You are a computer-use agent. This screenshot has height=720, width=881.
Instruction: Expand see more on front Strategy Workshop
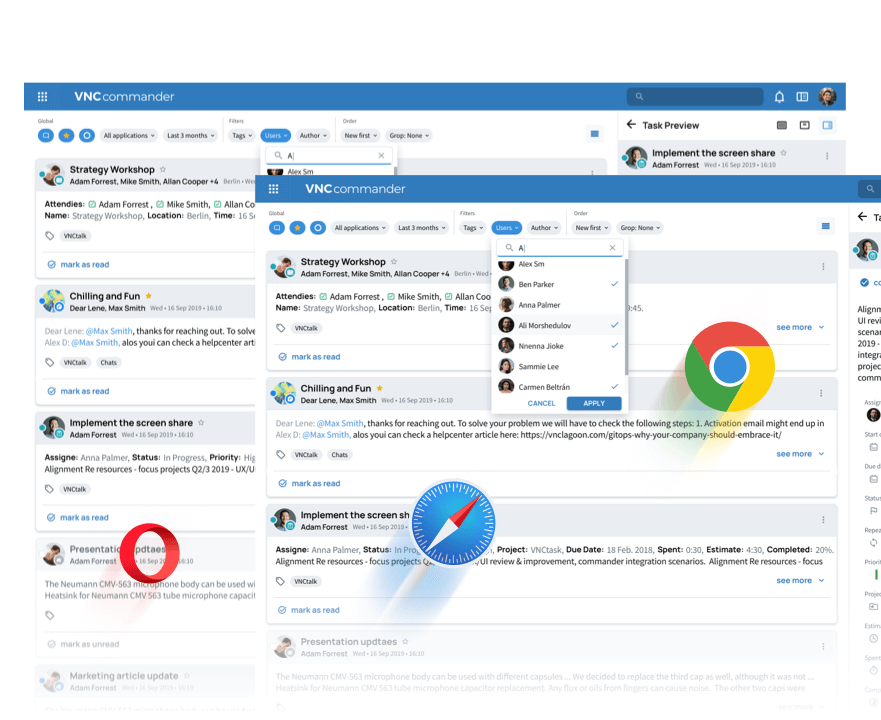800,327
